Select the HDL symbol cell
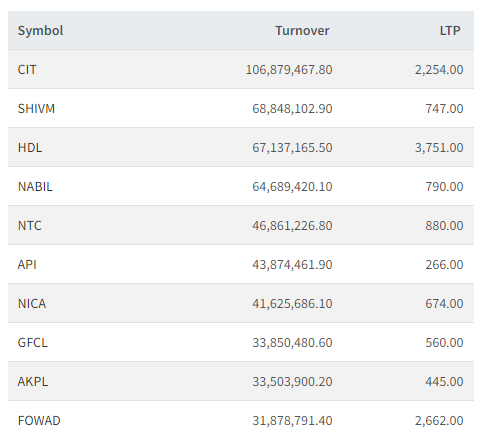This screenshot has width=483, height=436. [x=30, y=148]
